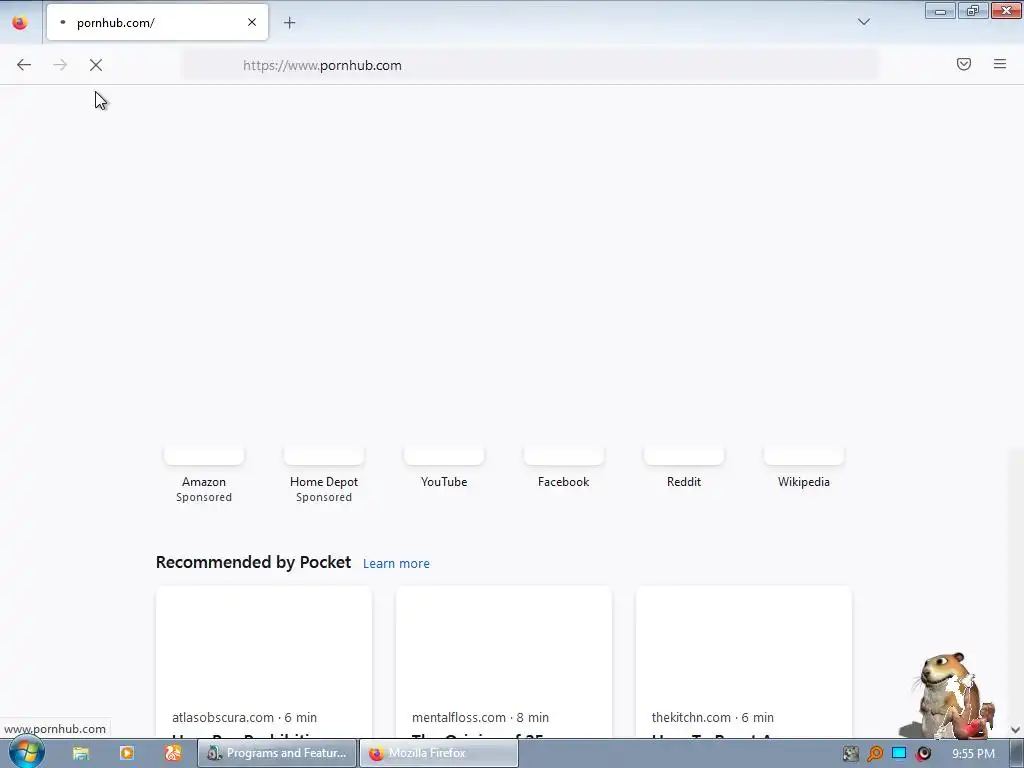Focus the URL address bar
Screen dimensions: 1024x768
click(530, 65)
